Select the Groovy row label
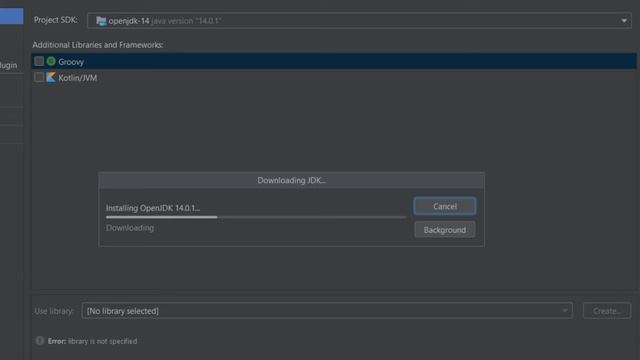Image resolution: width=640 pixels, height=360 pixels. 71,62
